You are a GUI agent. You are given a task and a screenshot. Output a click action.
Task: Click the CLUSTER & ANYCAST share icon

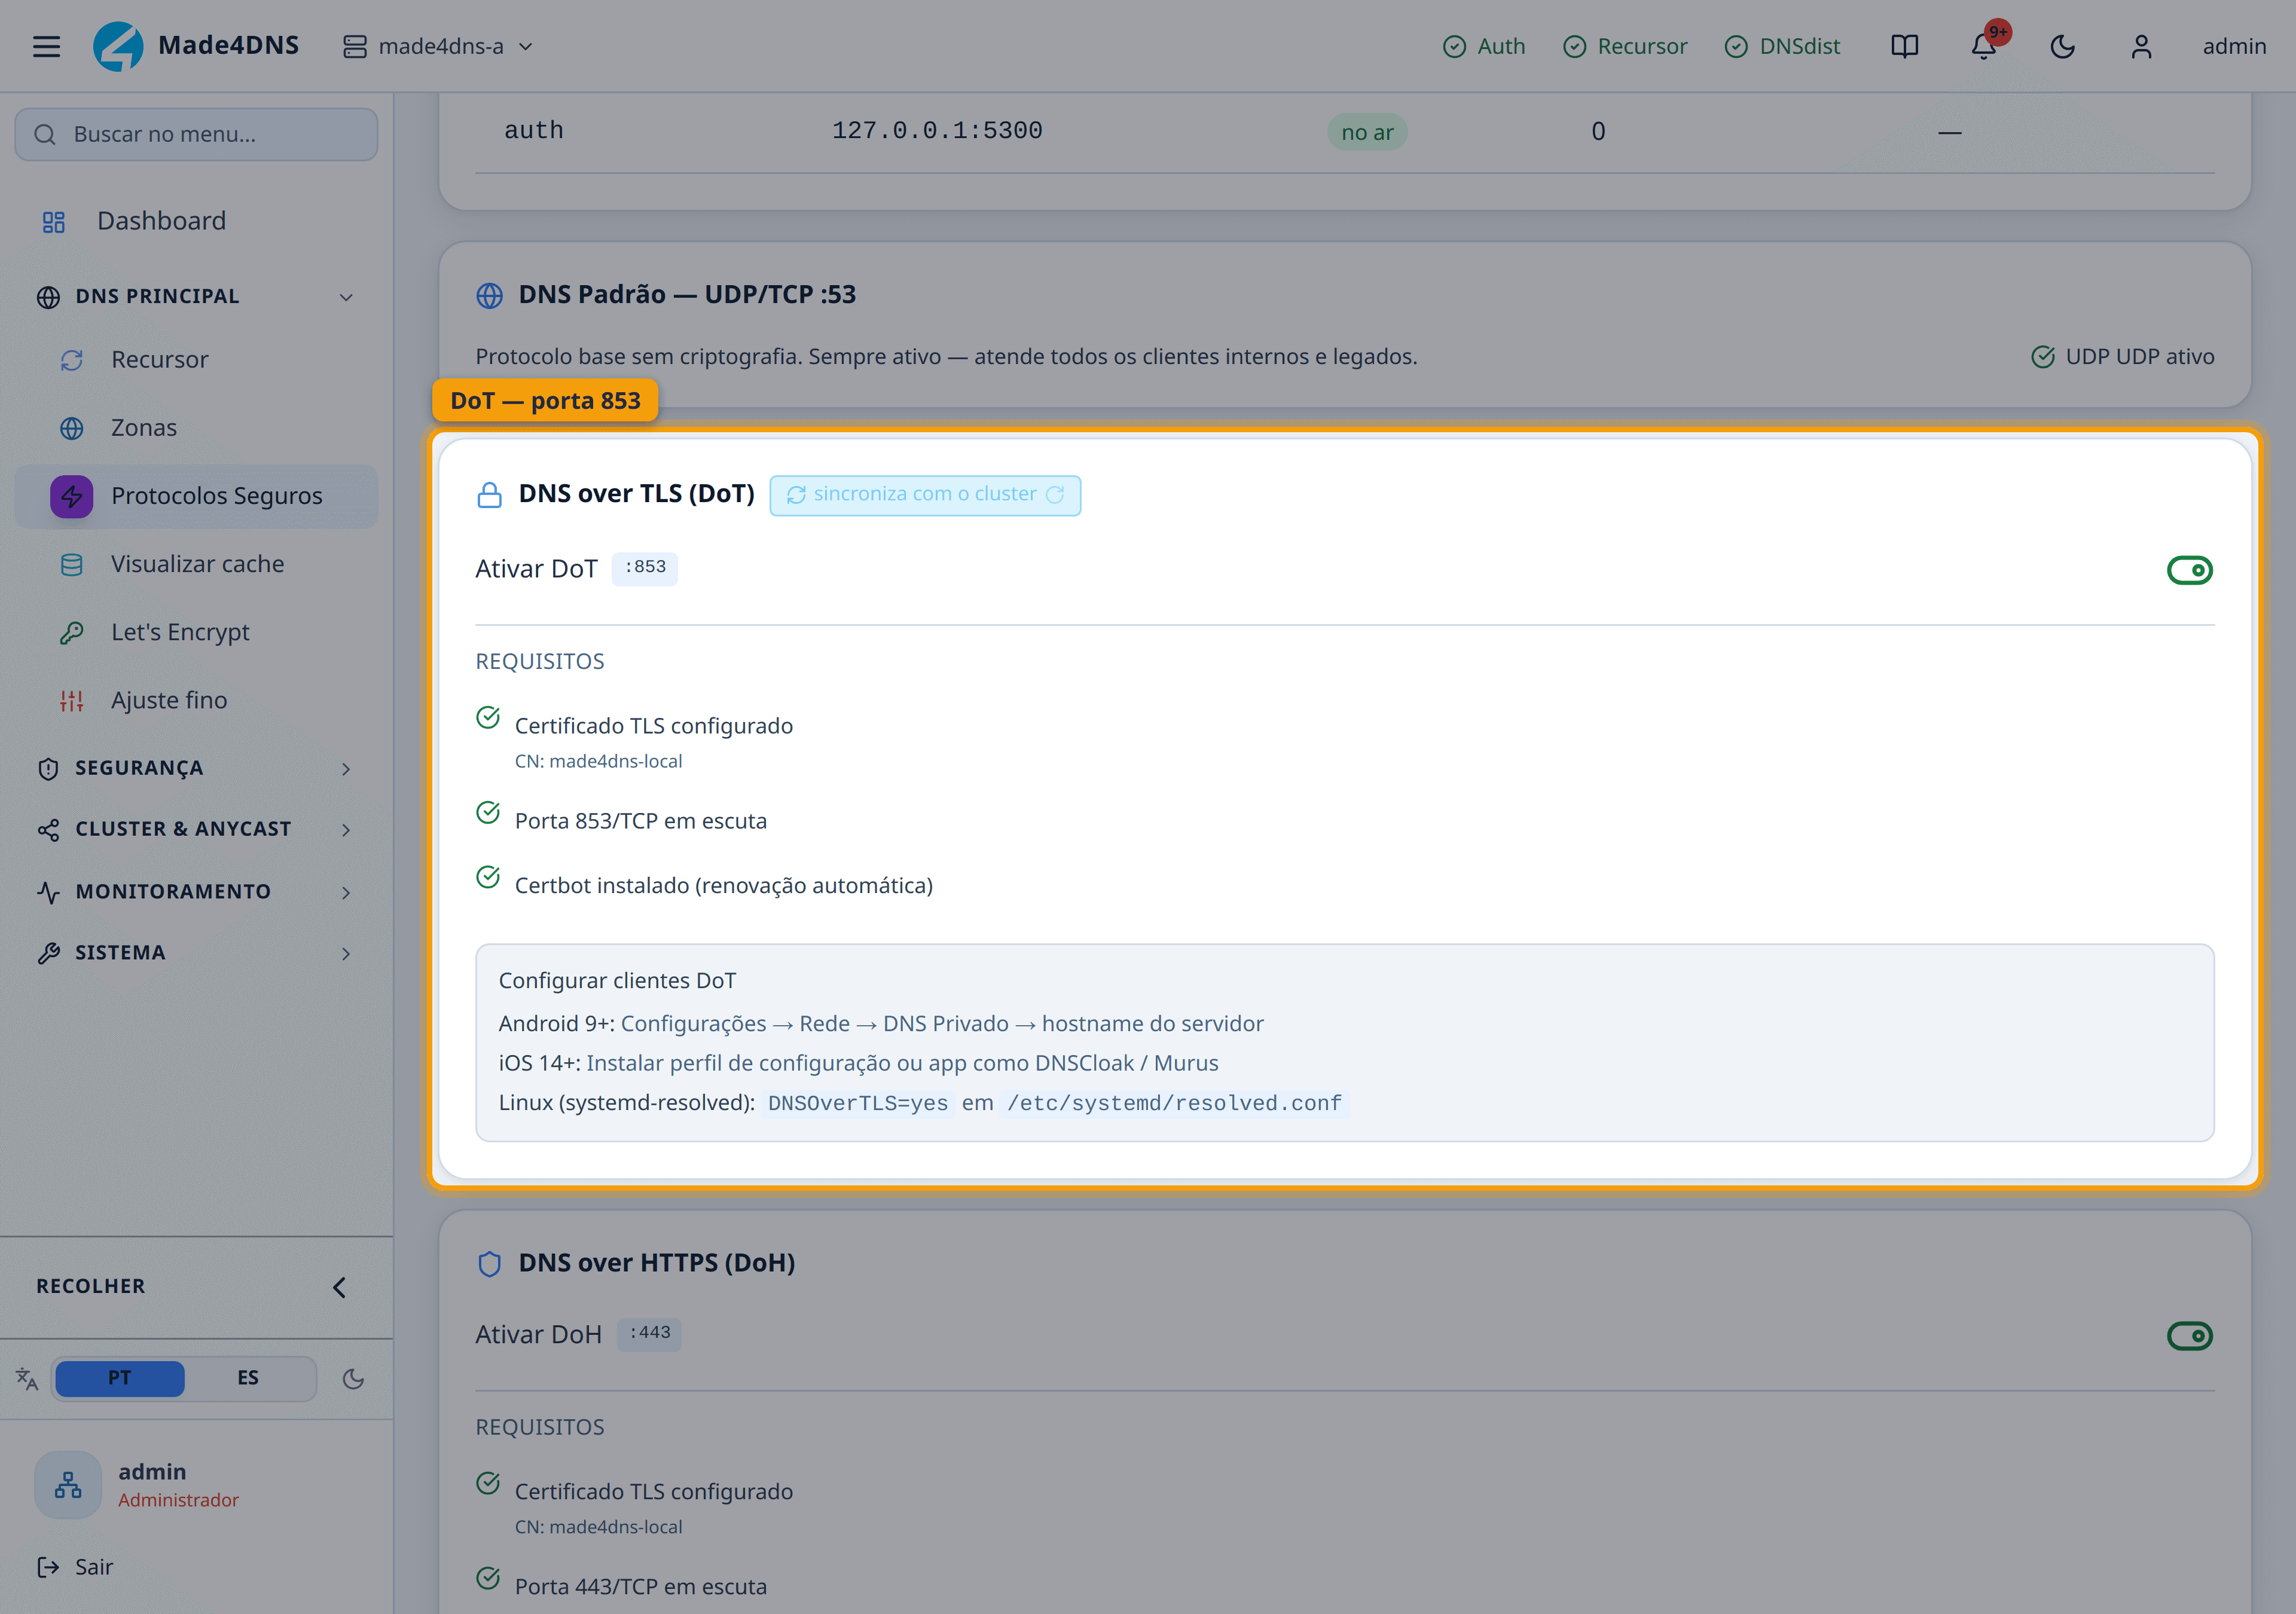tap(48, 830)
